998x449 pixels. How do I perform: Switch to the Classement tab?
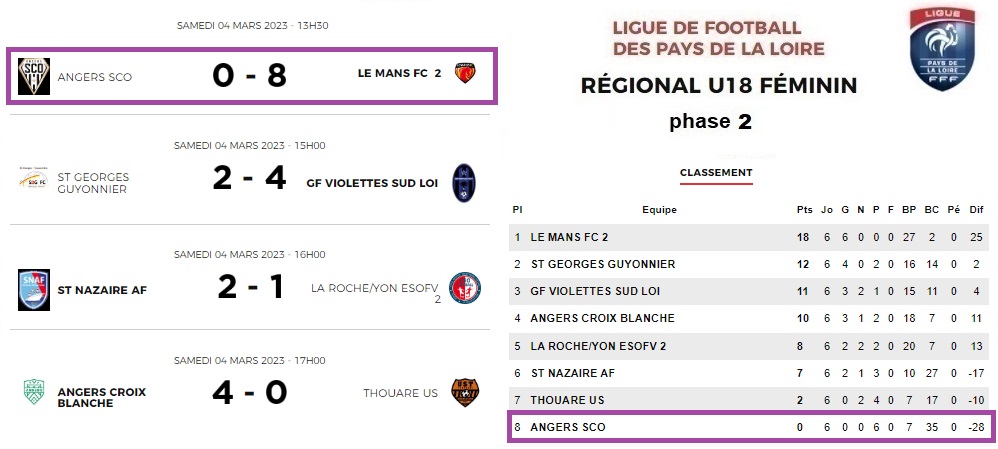tap(716, 173)
